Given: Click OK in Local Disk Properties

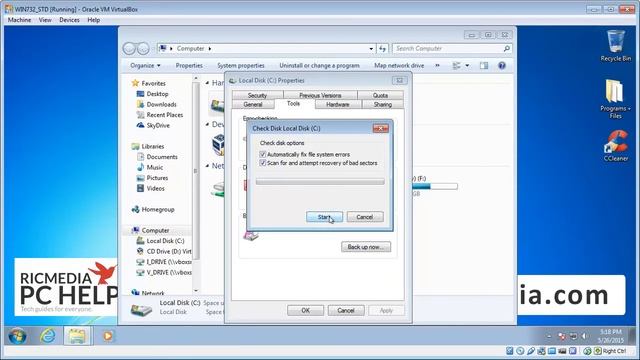Looking at the screenshot, I should (x=305, y=311).
